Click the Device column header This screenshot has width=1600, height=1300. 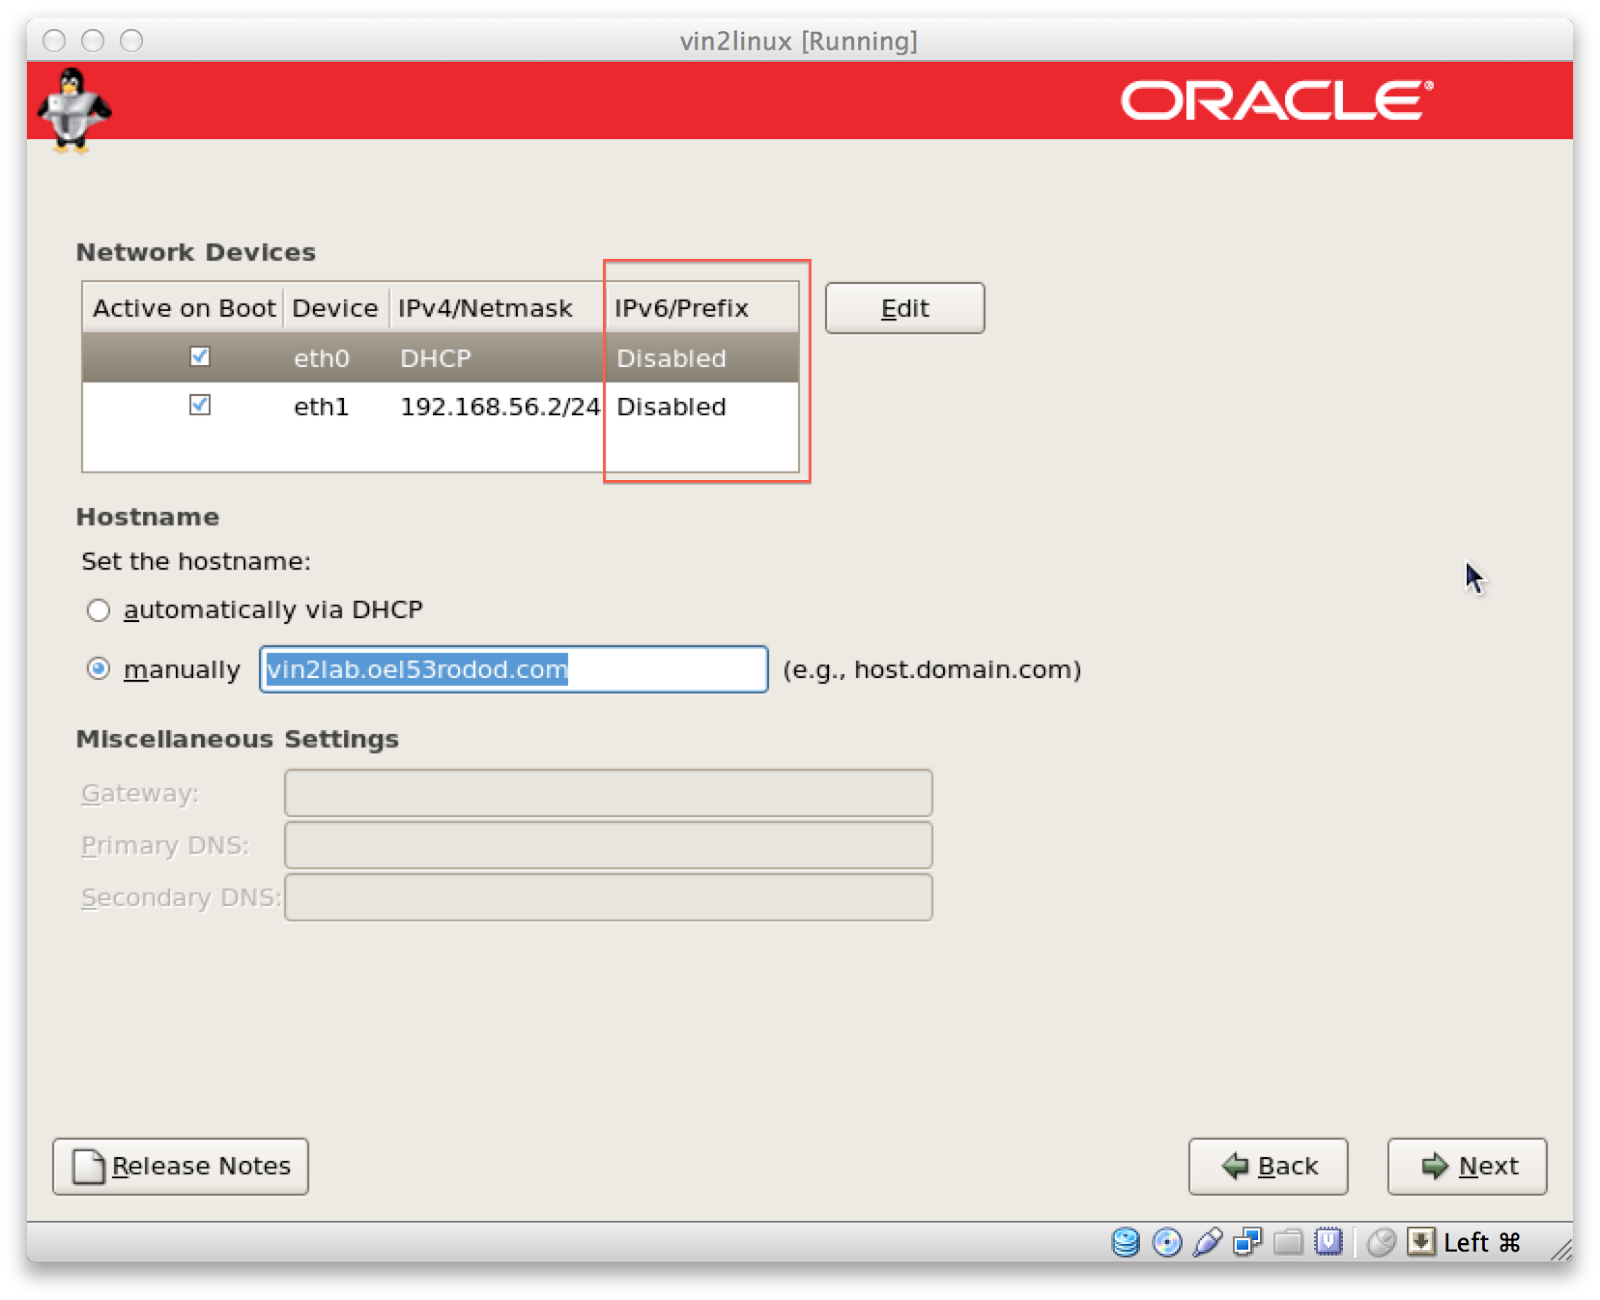(x=336, y=308)
